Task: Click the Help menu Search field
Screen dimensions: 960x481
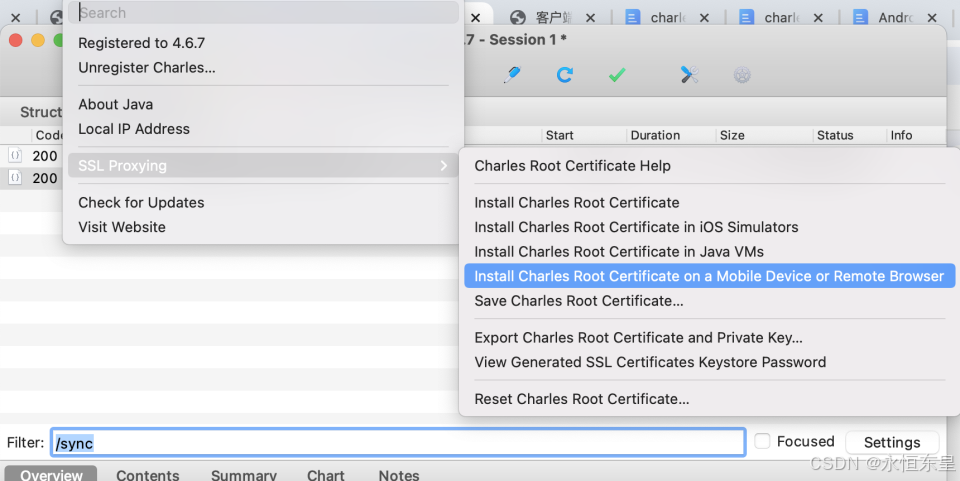Action: click(x=263, y=12)
